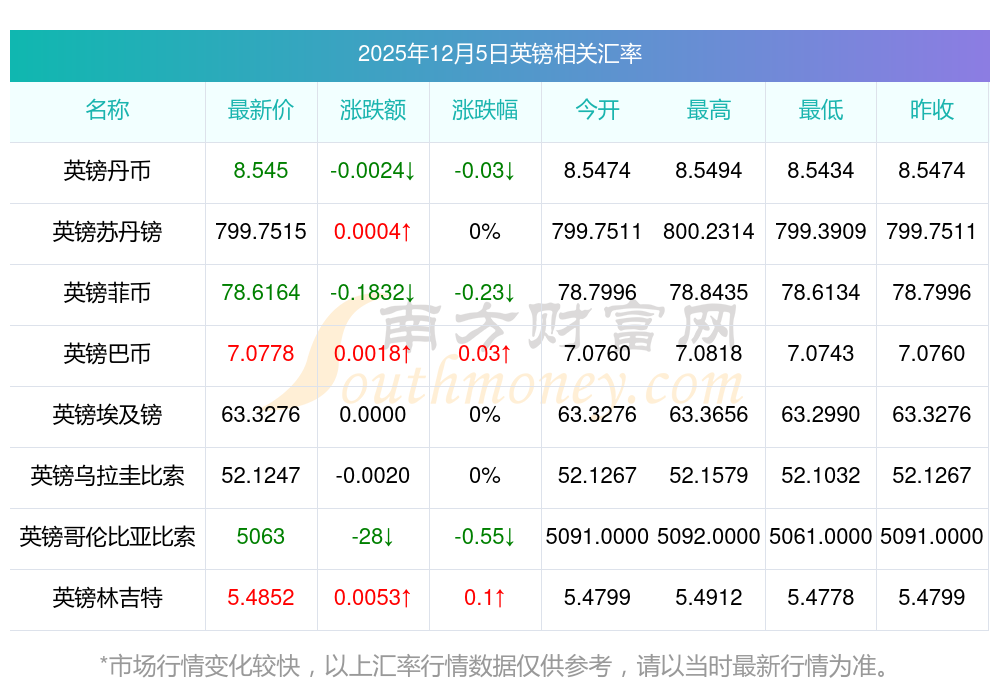1000x697 pixels.
Task: Click the 涨跌幅 column header
Action: pyautogui.click(x=485, y=110)
